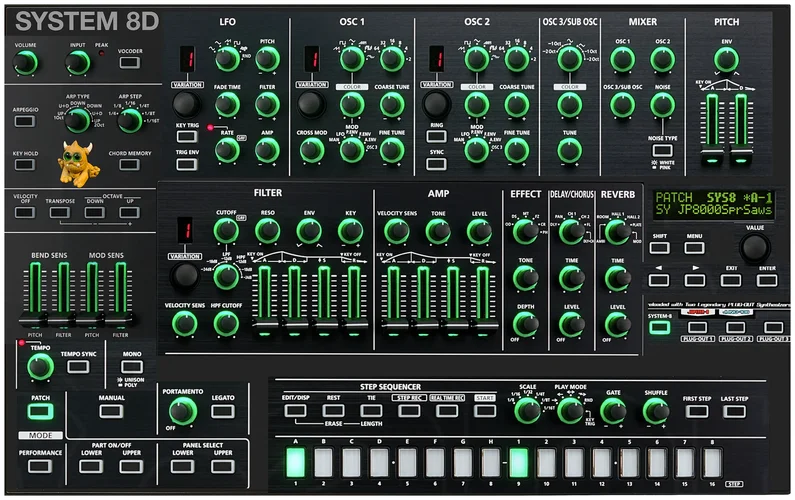The image size is (795, 500).
Task: Click the Mixer Noise Type button
Action: 663,151
